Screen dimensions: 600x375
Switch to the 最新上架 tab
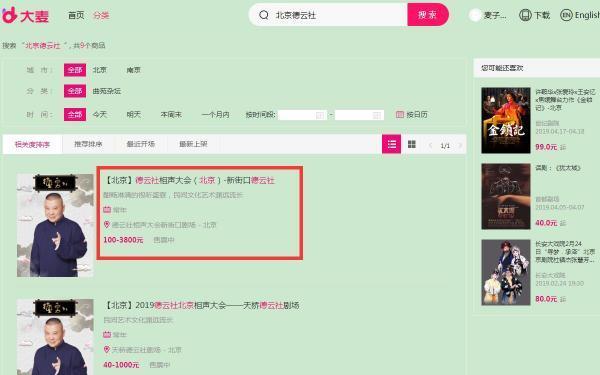pos(193,144)
